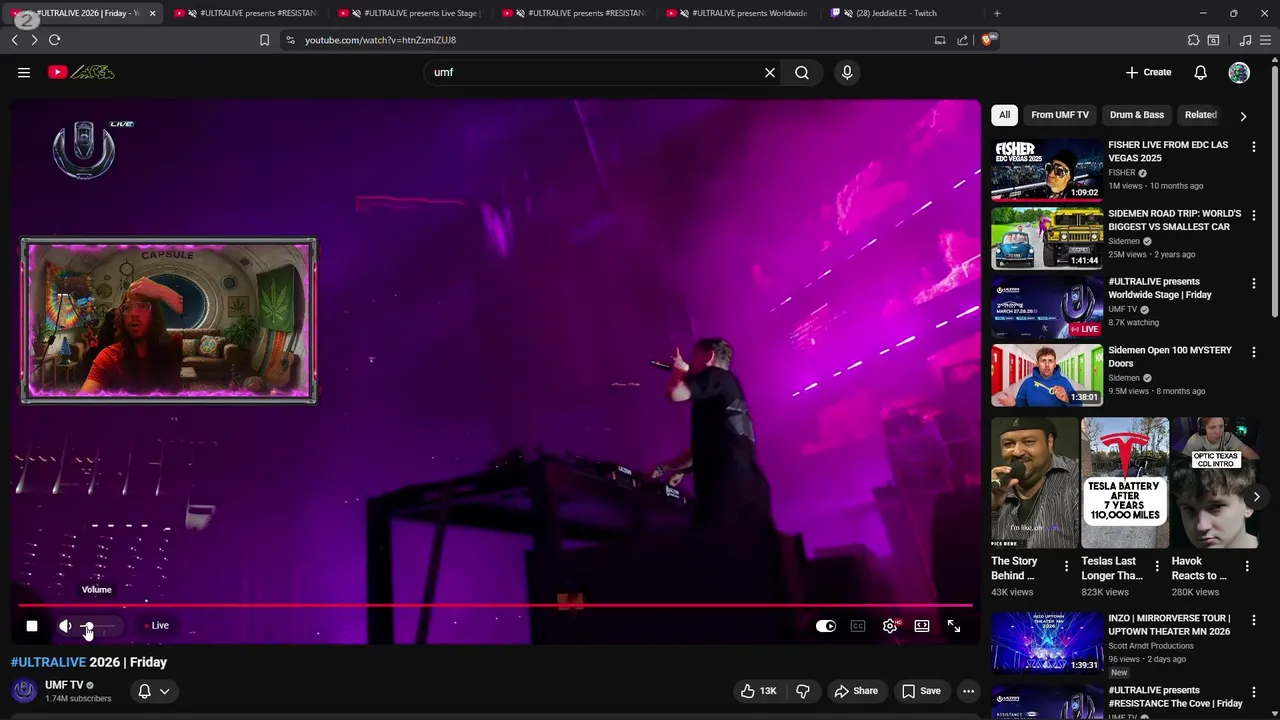Open browser extensions puzzle icon
Image resolution: width=1280 pixels, height=720 pixels.
pyautogui.click(x=1193, y=40)
